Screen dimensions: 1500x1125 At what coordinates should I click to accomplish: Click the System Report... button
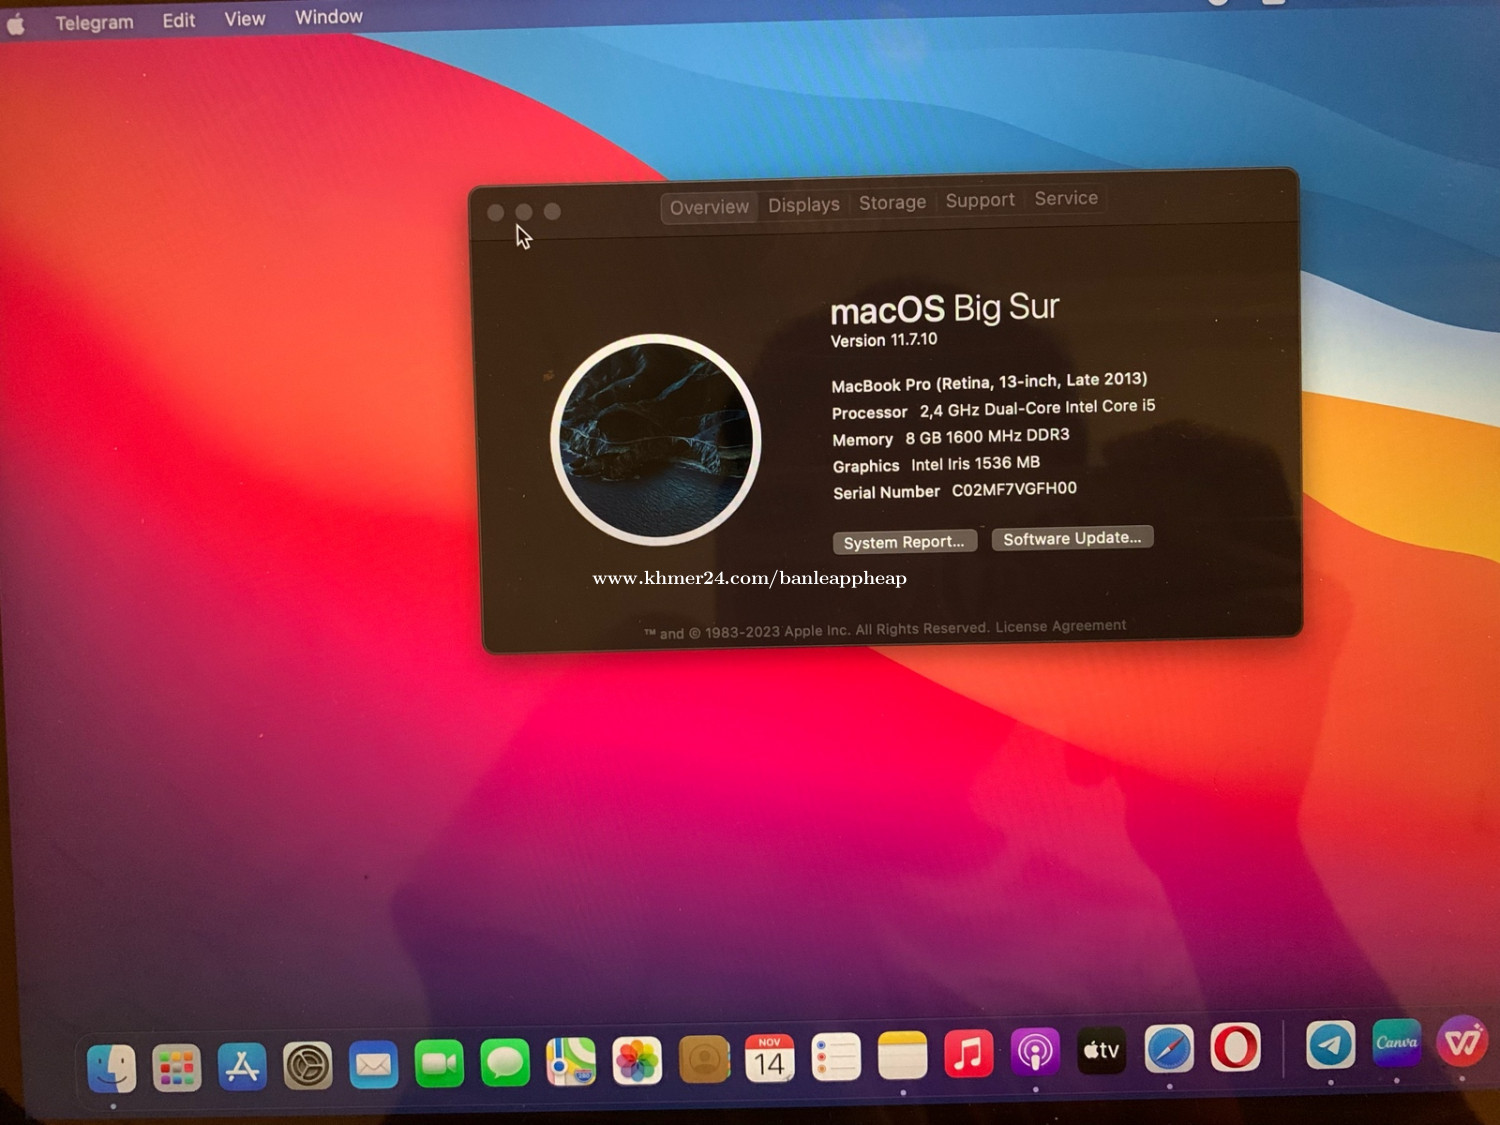coord(904,542)
